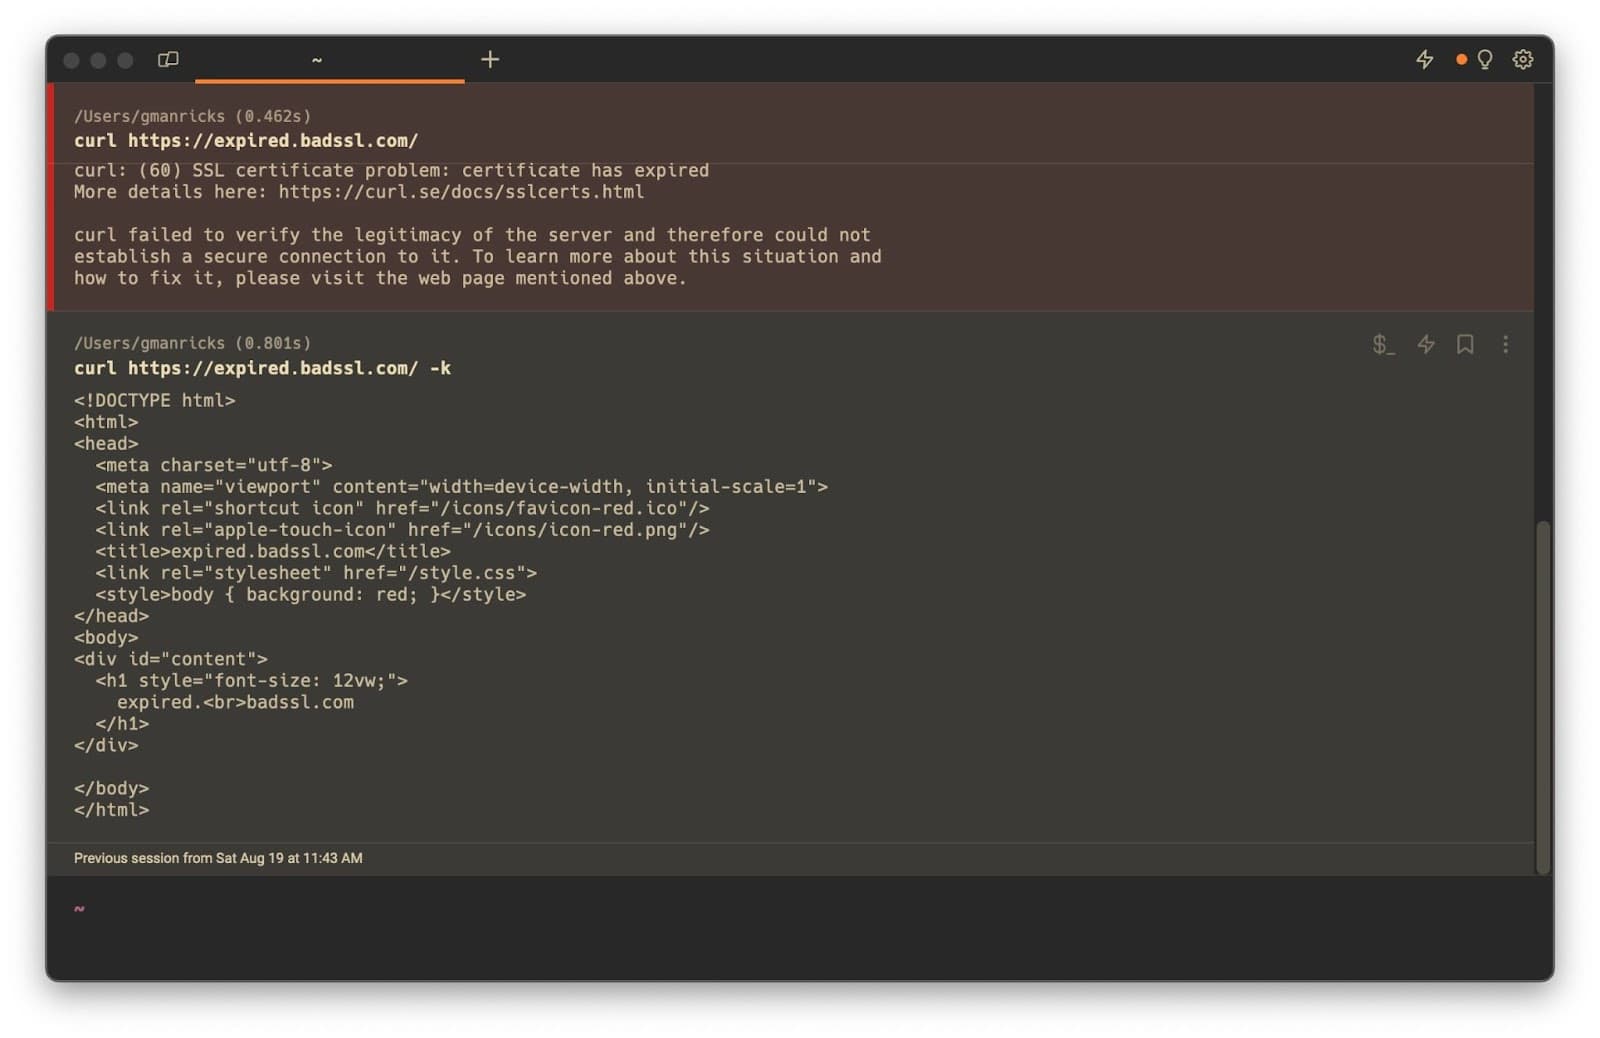Image resolution: width=1600 pixels, height=1038 pixels.
Task: Open the lightbulb resource center
Action: [x=1485, y=60]
